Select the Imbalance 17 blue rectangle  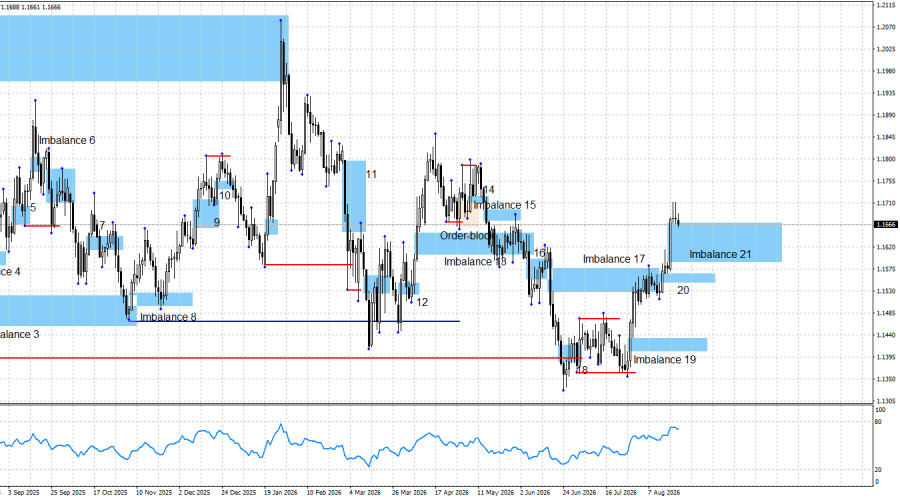click(604, 280)
